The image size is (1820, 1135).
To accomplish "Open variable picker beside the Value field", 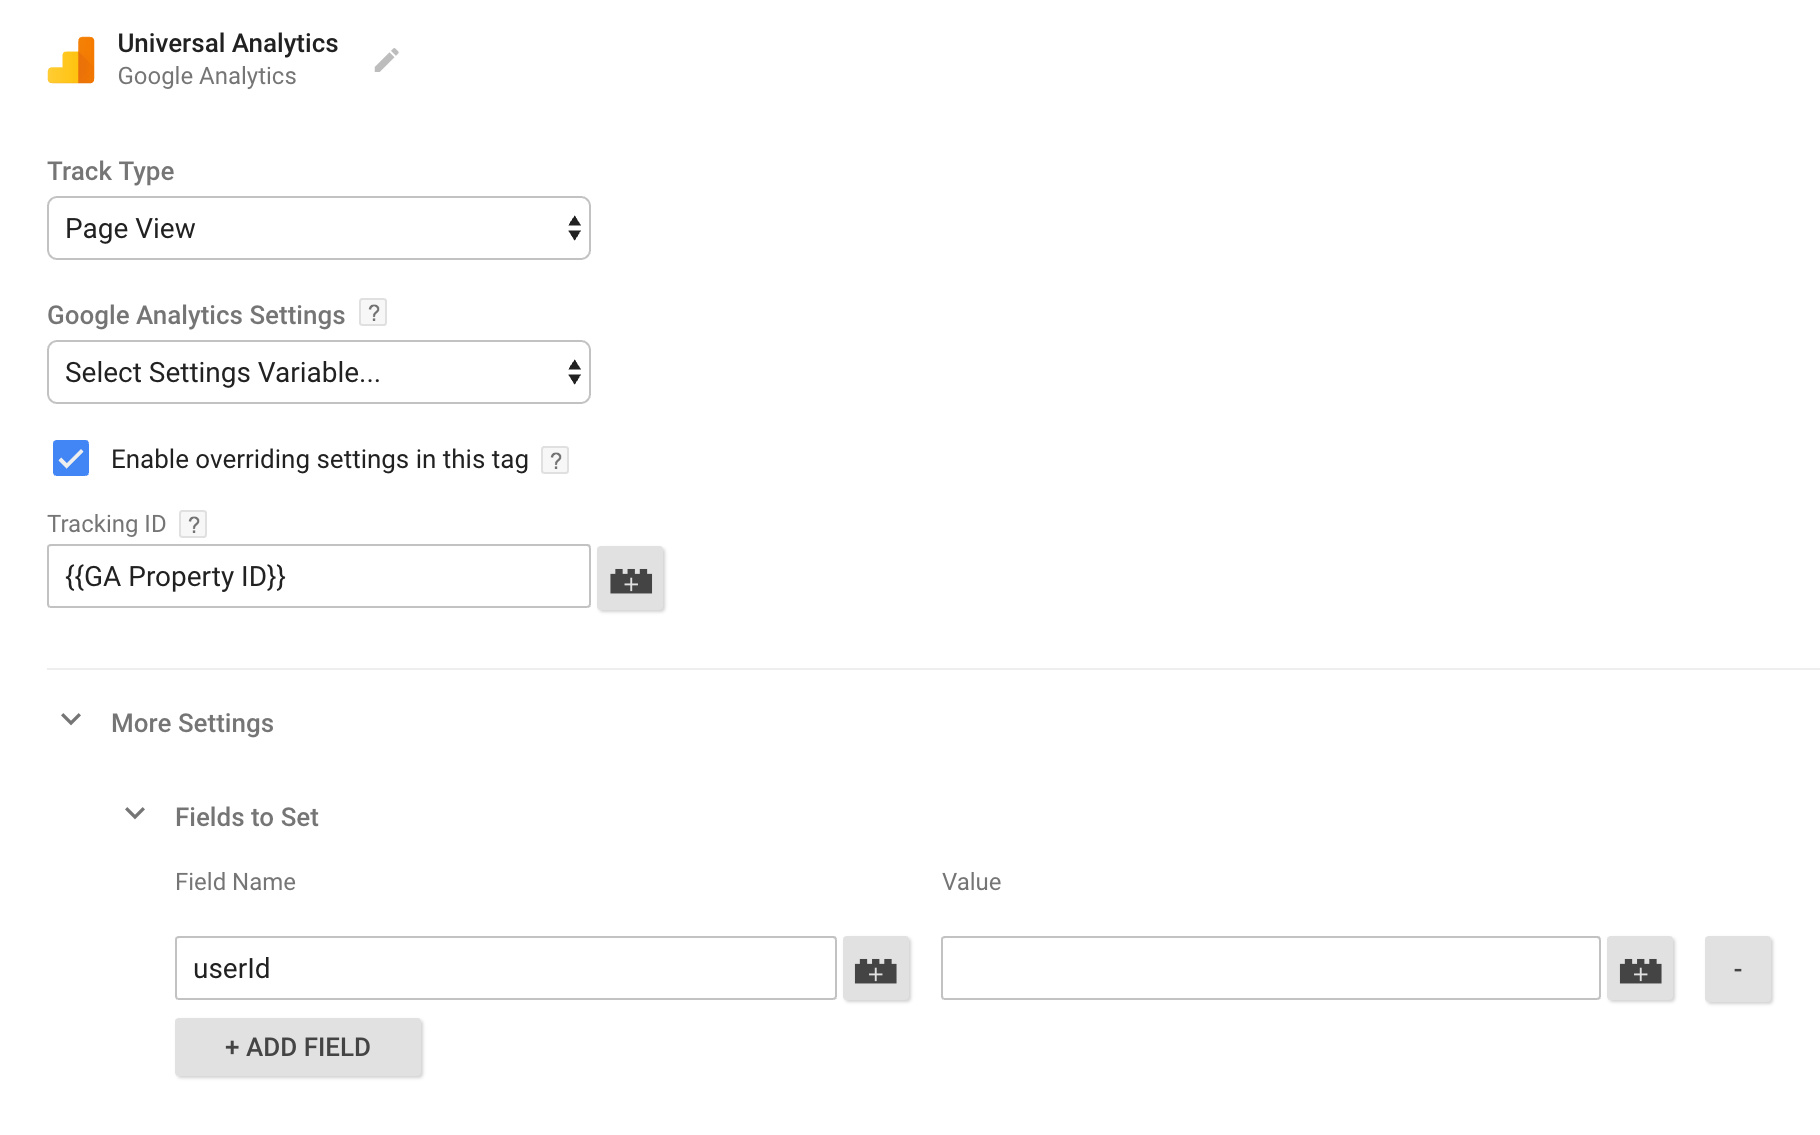I will click(1640, 968).
